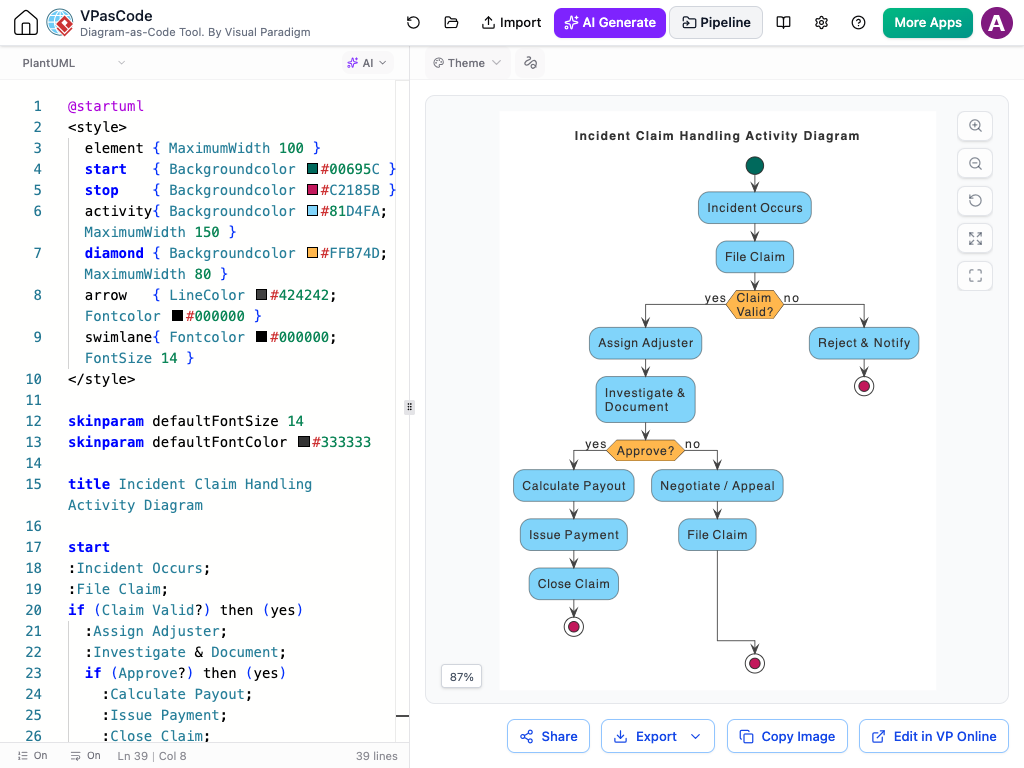Open More Apps
This screenshot has height=768, width=1024.
927,22
